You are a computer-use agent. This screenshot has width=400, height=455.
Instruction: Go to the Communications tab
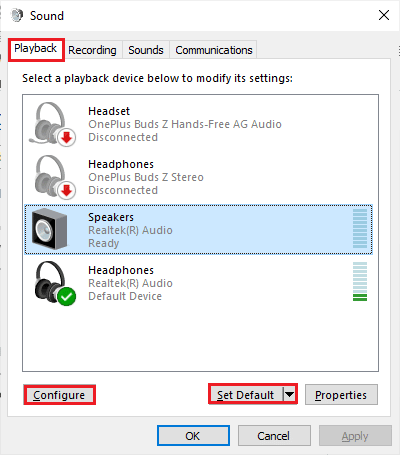point(214,50)
